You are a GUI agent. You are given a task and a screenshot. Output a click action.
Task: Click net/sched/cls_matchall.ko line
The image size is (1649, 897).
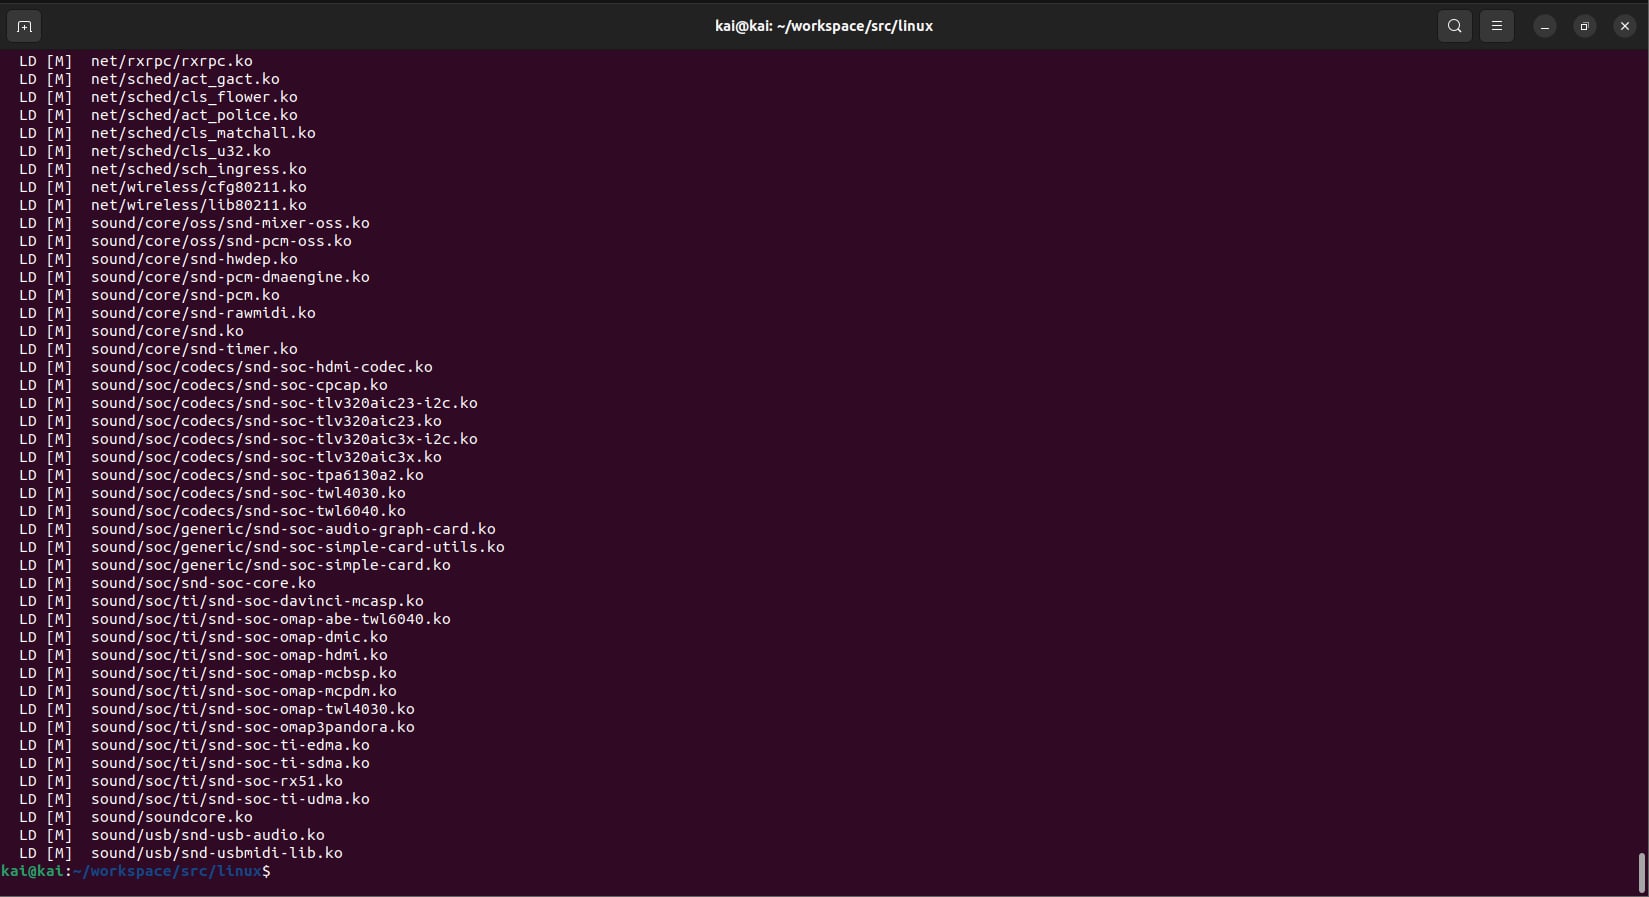click(167, 133)
